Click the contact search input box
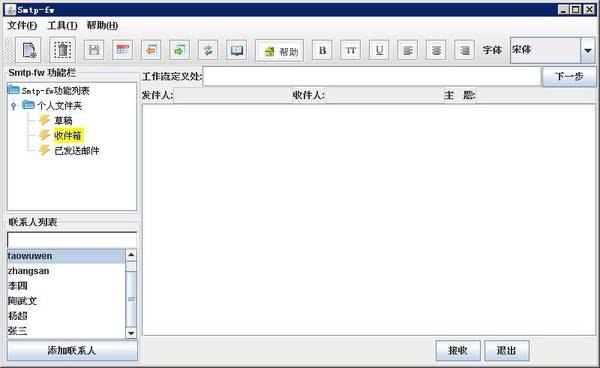Image resolution: width=600 pixels, height=368 pixels. (72, 240)
